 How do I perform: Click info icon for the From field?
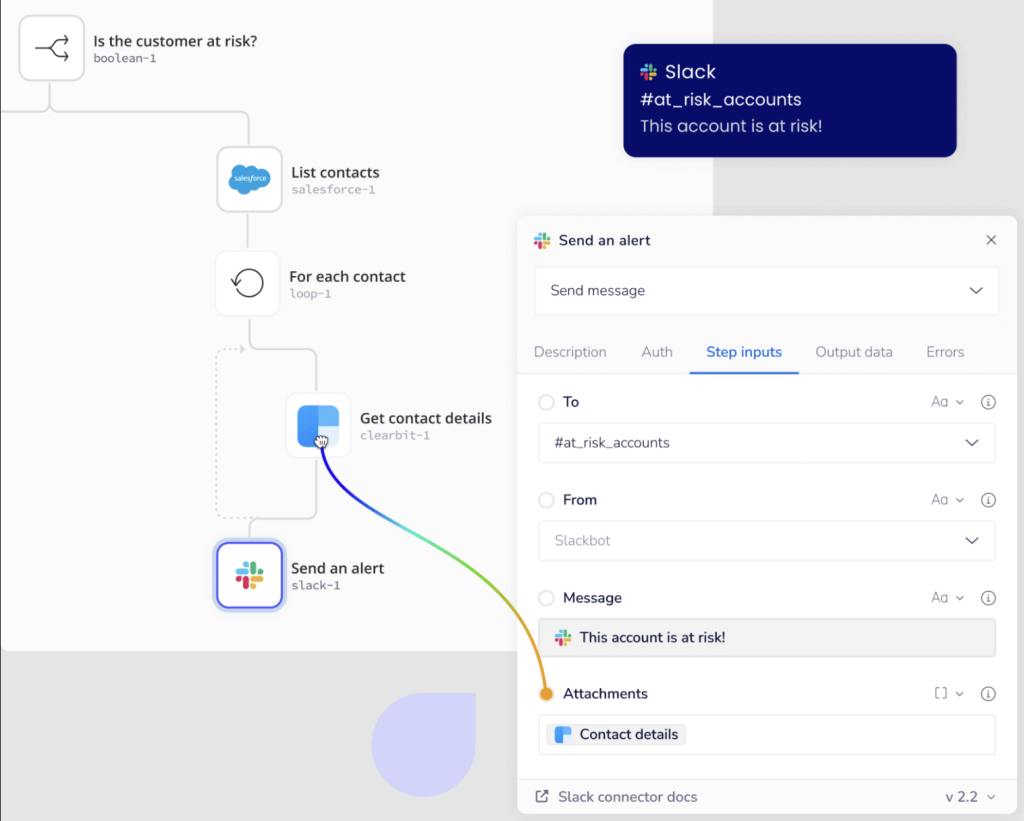[988, 500]
